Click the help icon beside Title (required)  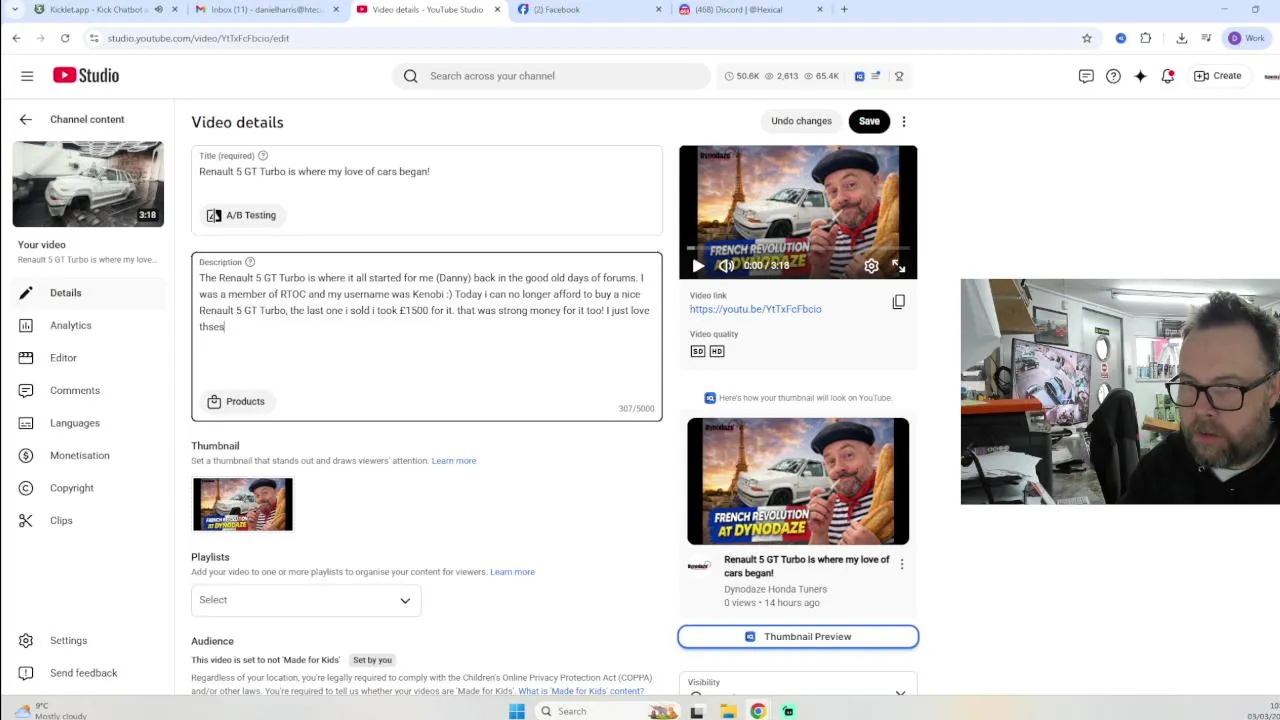coord(263,156)
